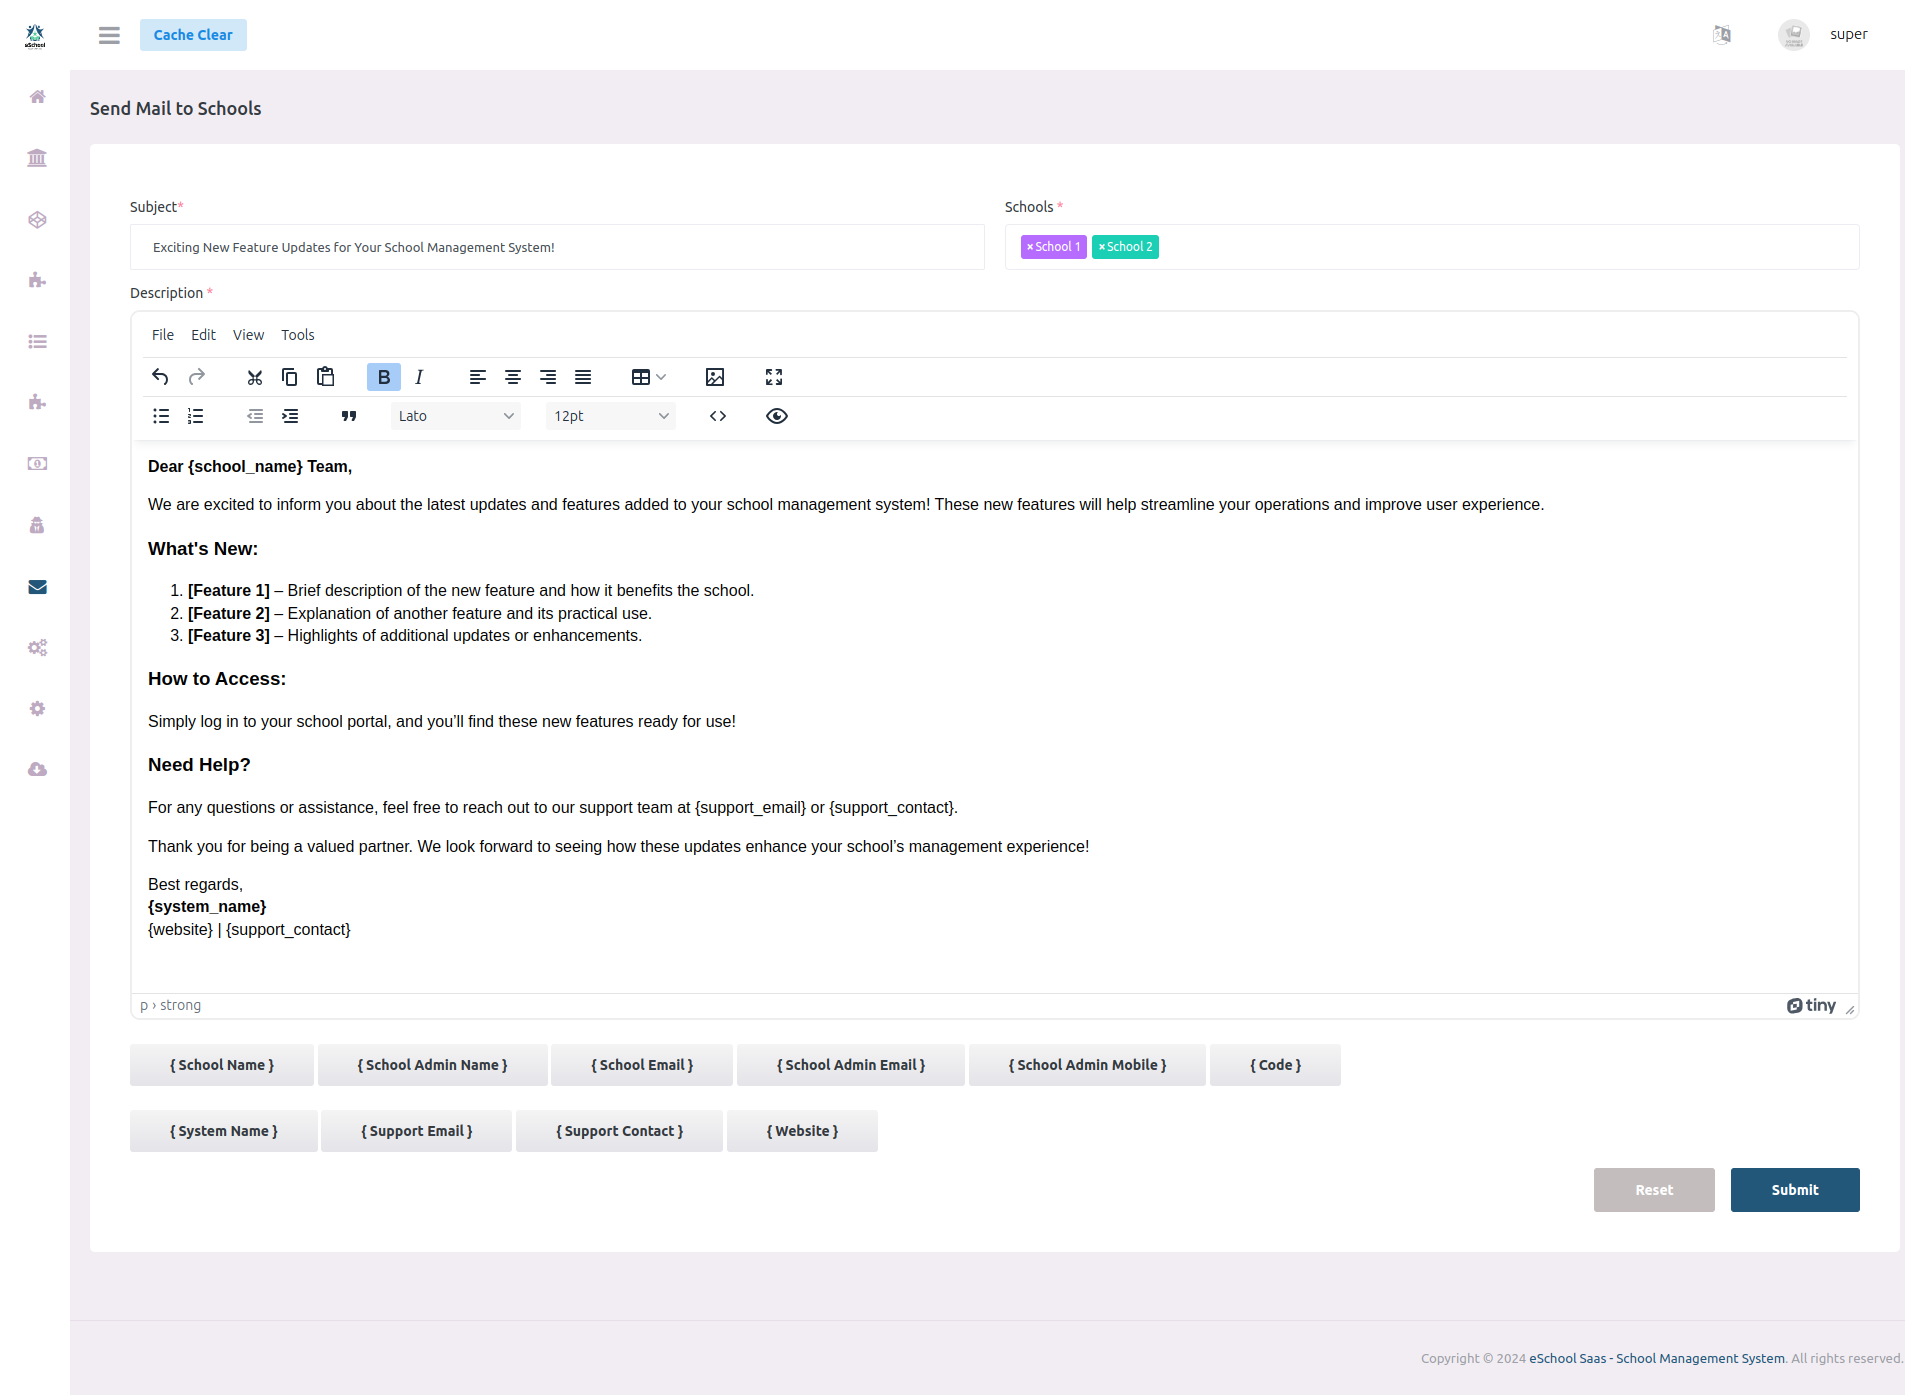This screenshot has width=1905, height=1395.
Task: Open the 12pt font size dropdown
Action: 610,416
